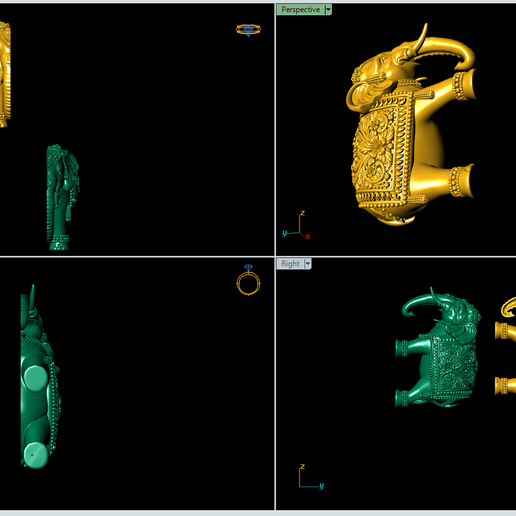
Task: Pick the gold ring circle with a blue gem on top
Action: click(x=248, y=280)
